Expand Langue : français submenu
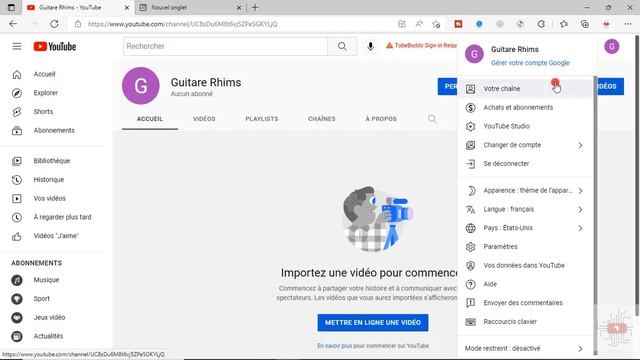The width and height of the screenshot is (640, 360). [x=525, y=209]
